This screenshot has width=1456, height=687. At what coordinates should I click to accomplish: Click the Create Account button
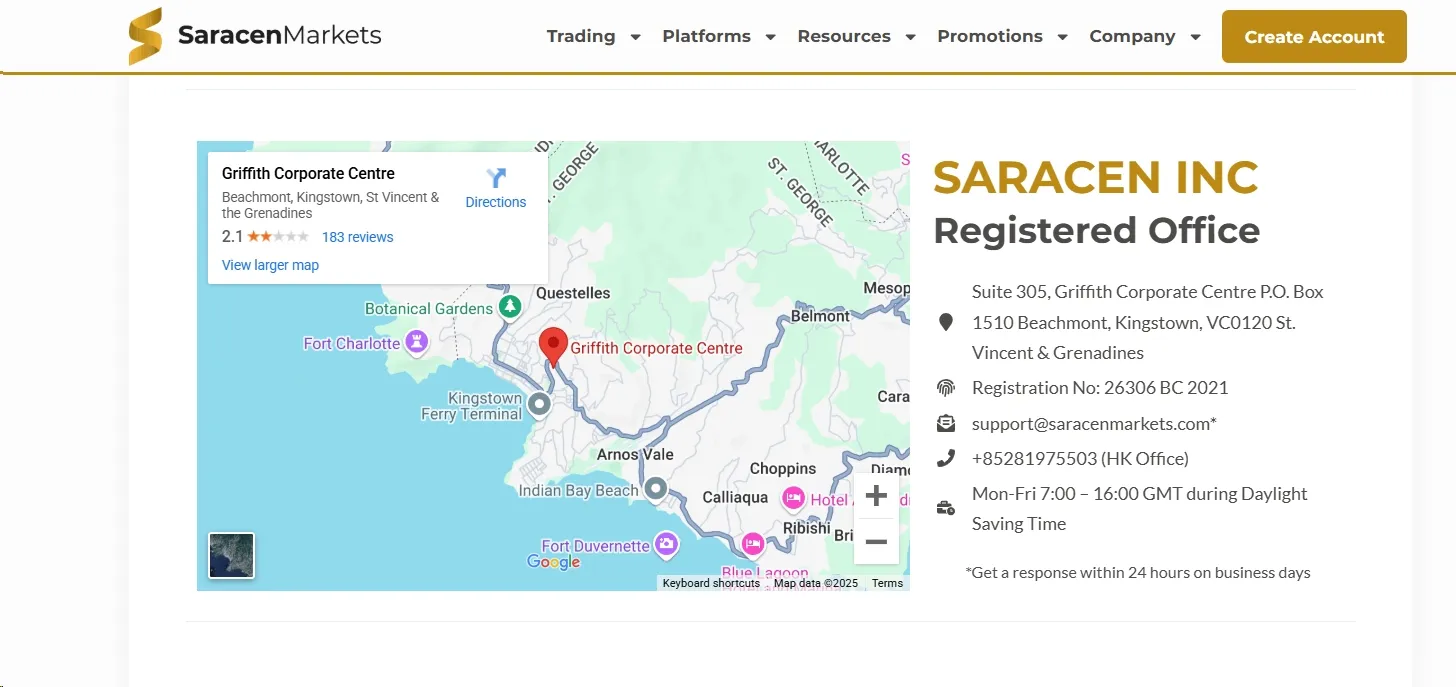coord(1314,37)
